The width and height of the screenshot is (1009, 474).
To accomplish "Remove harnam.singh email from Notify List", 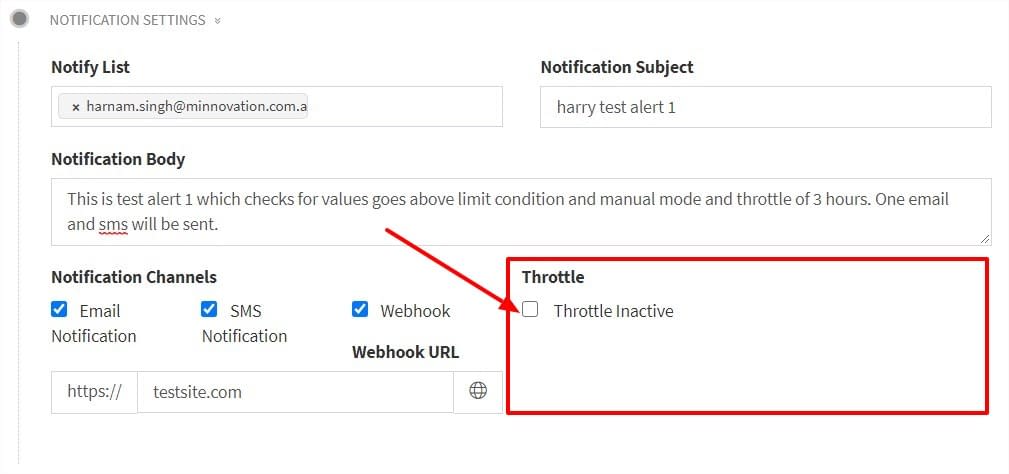I will (x=75, y=107).
